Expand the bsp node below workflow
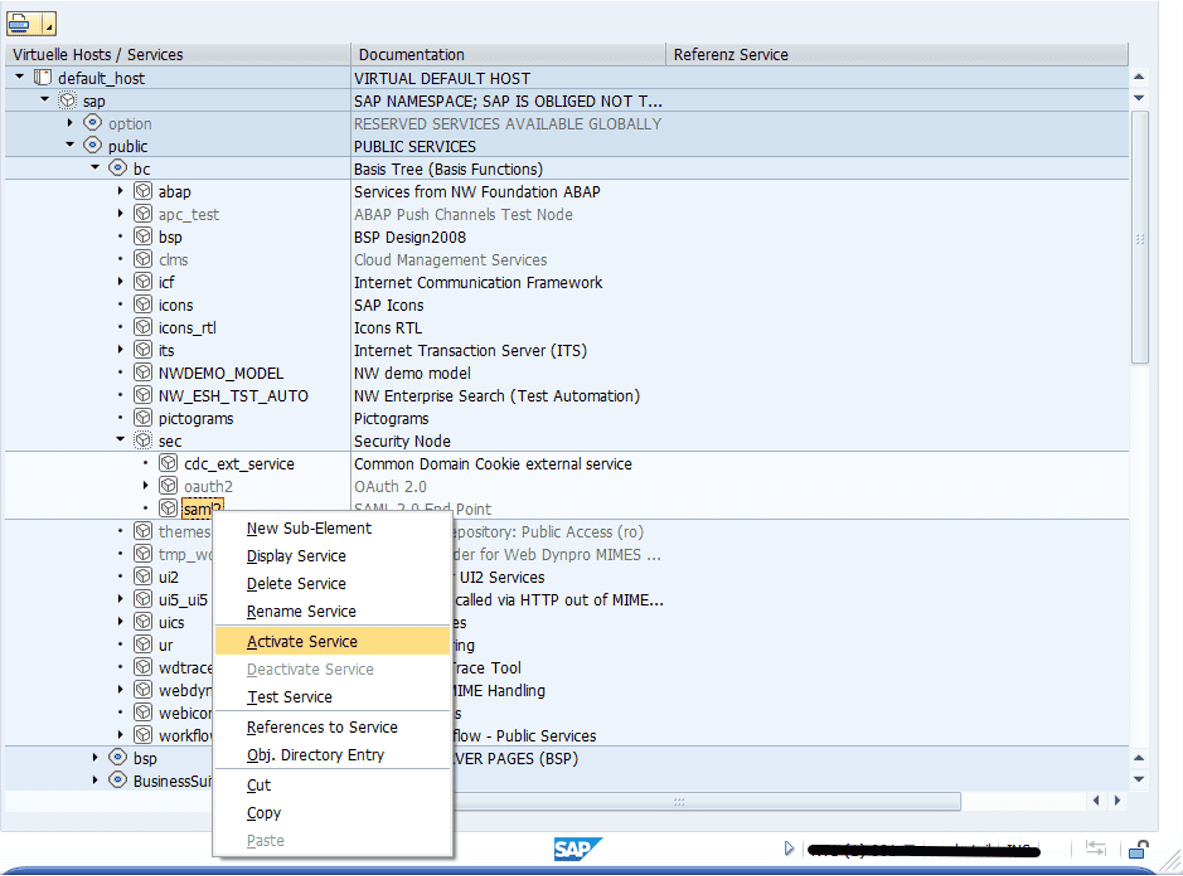Viewport: 1183px width, 876px height. pyautogui.click(x=95, y=758)
